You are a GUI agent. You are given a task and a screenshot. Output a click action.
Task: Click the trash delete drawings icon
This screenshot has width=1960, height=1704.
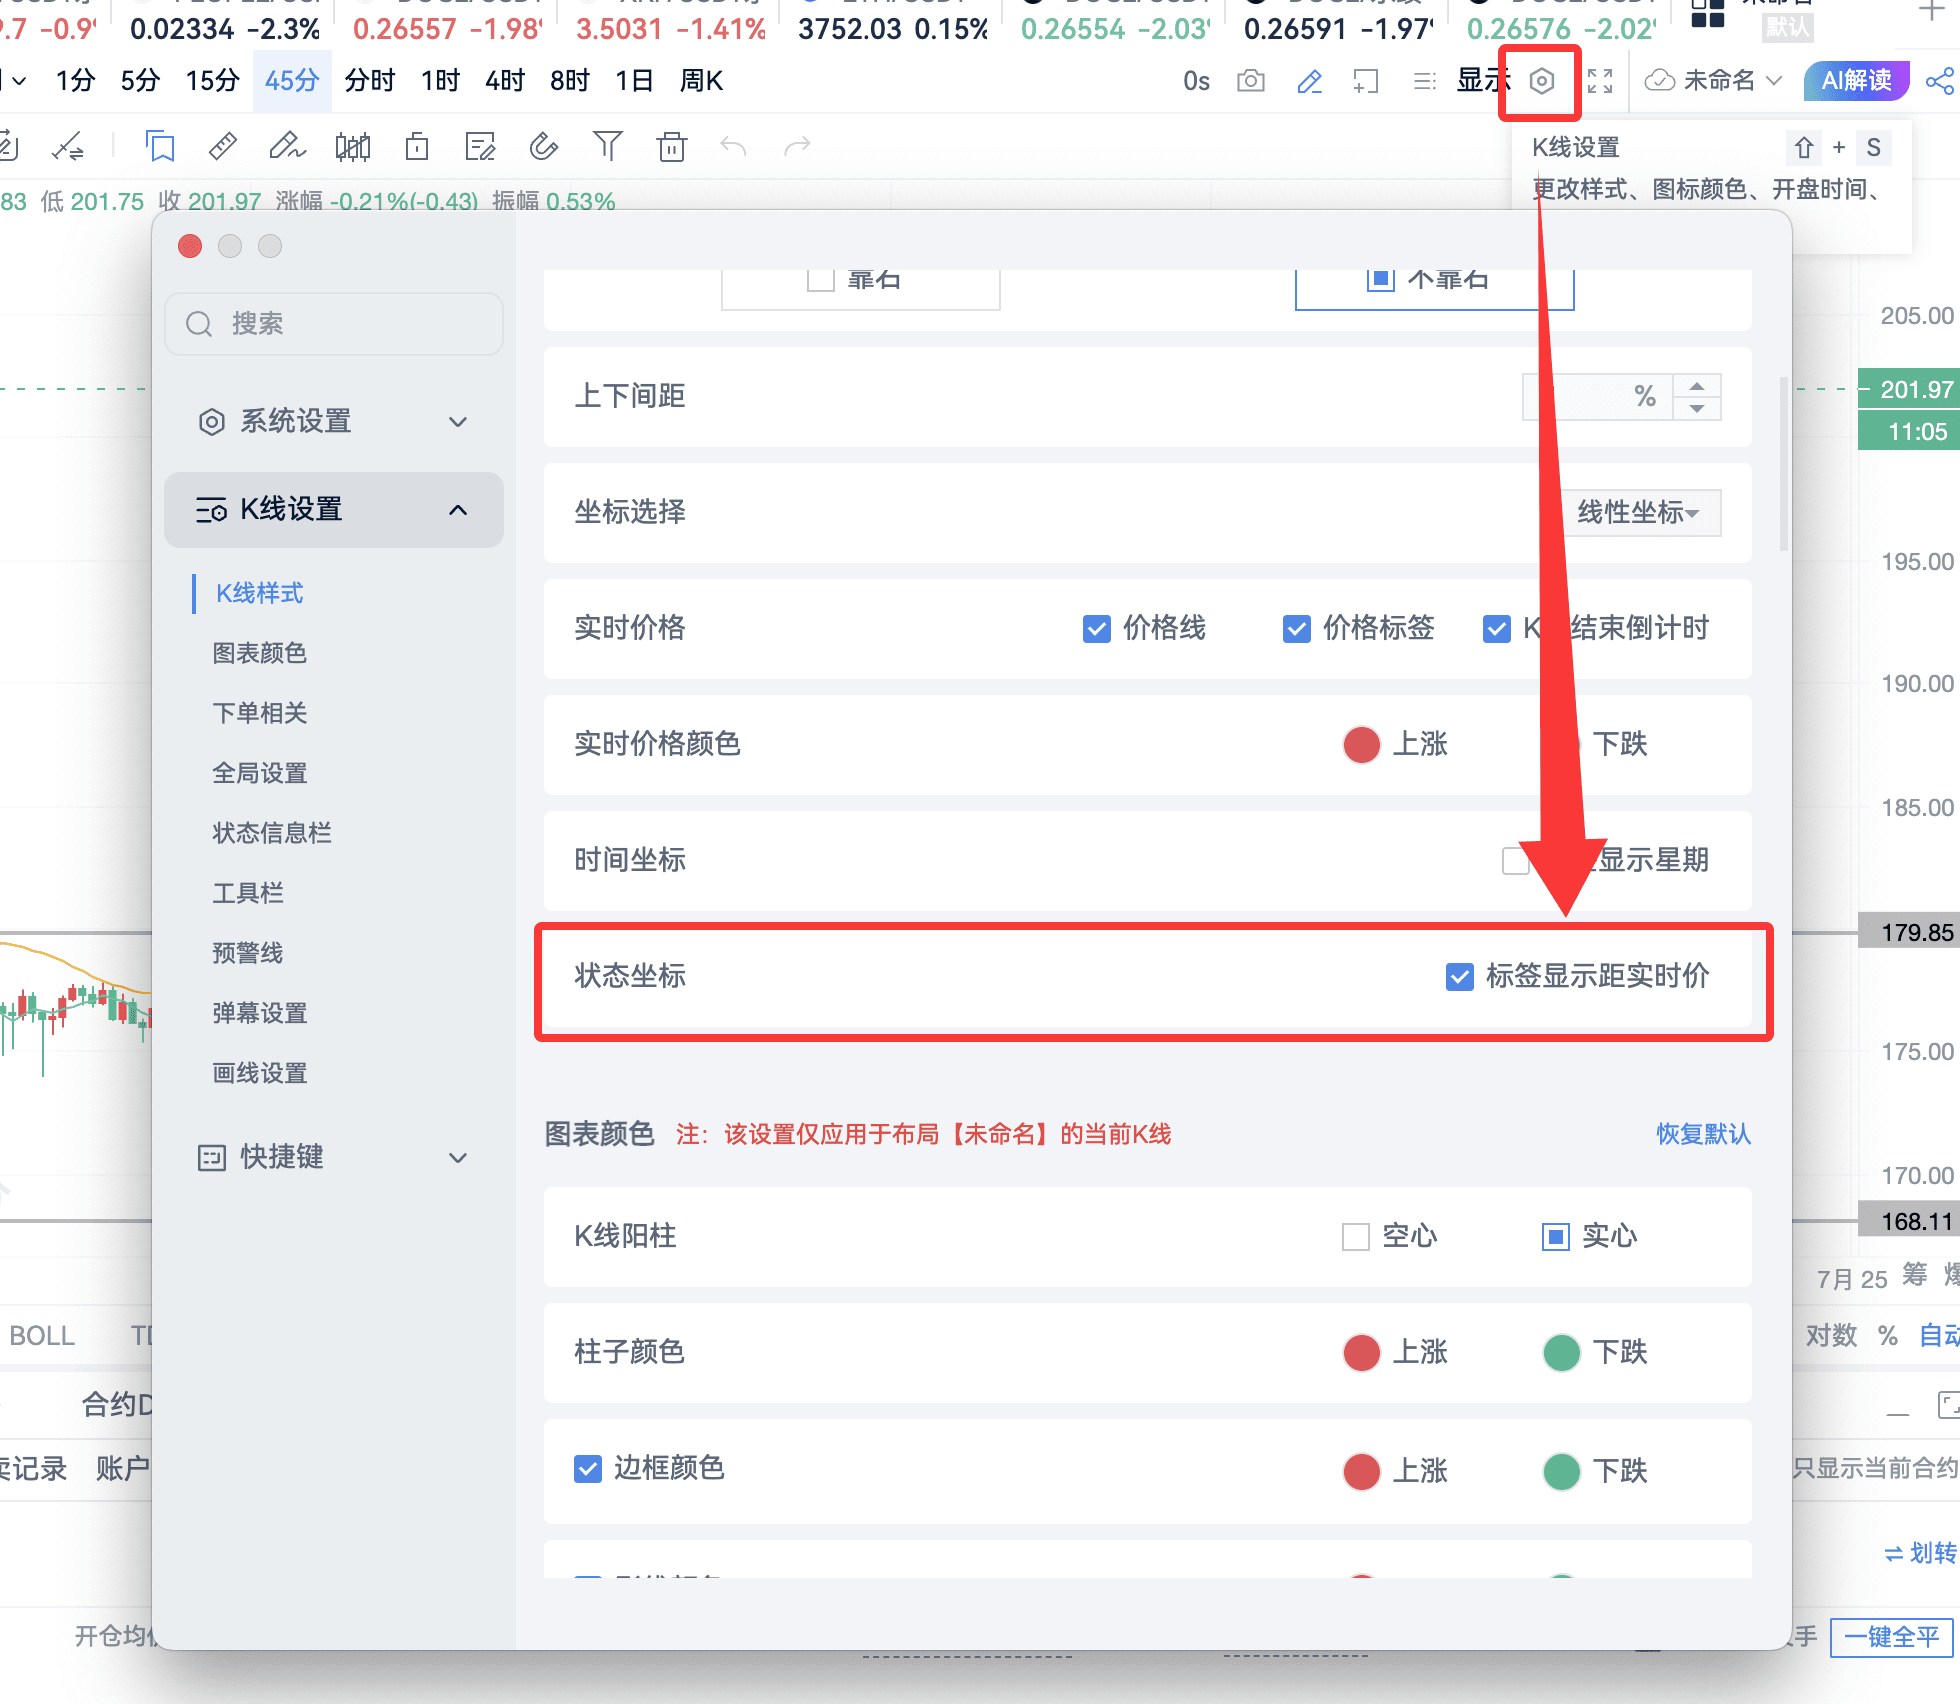[672, 147]
